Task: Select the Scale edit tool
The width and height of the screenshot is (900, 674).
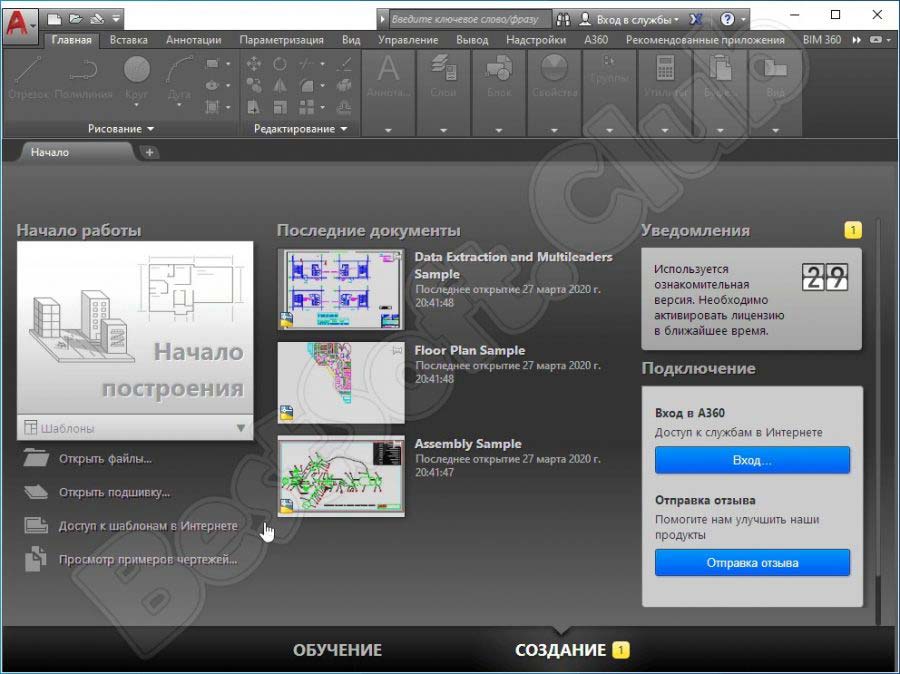Action: pyautogui.click(x=280, y=107)
